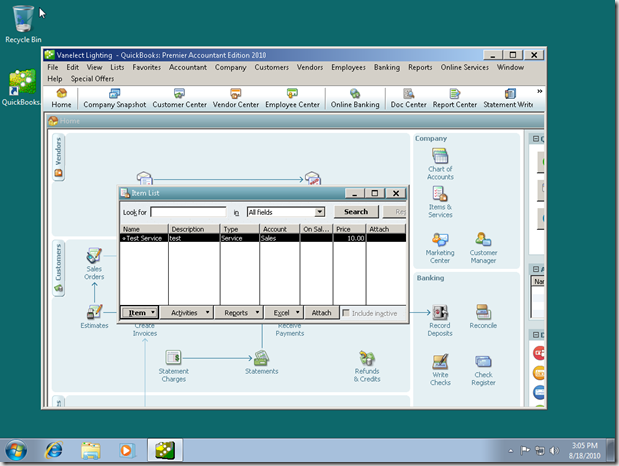The height and width of the screenshot is (466, 619).
Task: Select the Test Service item row
Action: pyautogui.click(x=263, y=238)
